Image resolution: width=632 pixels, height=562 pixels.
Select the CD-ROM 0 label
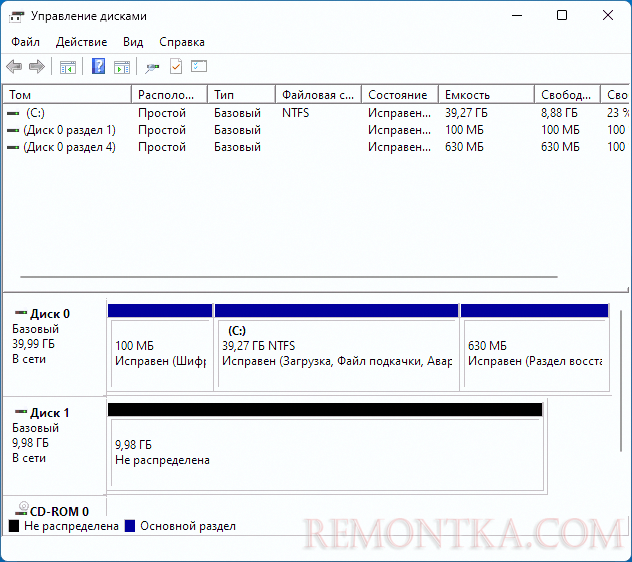pos(59,511)
